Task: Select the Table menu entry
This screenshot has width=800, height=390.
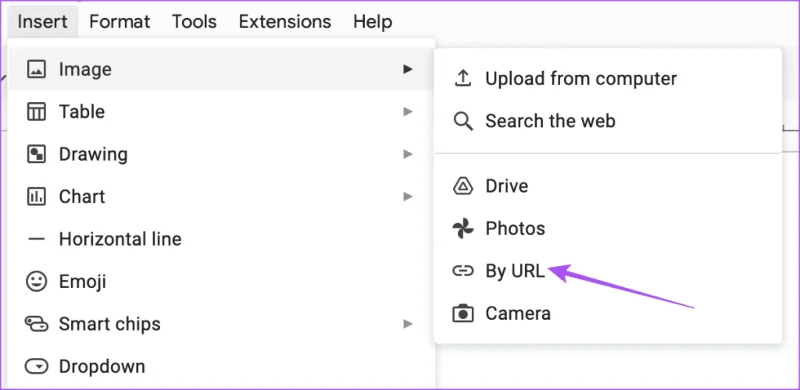Action: tap(221, 111)
